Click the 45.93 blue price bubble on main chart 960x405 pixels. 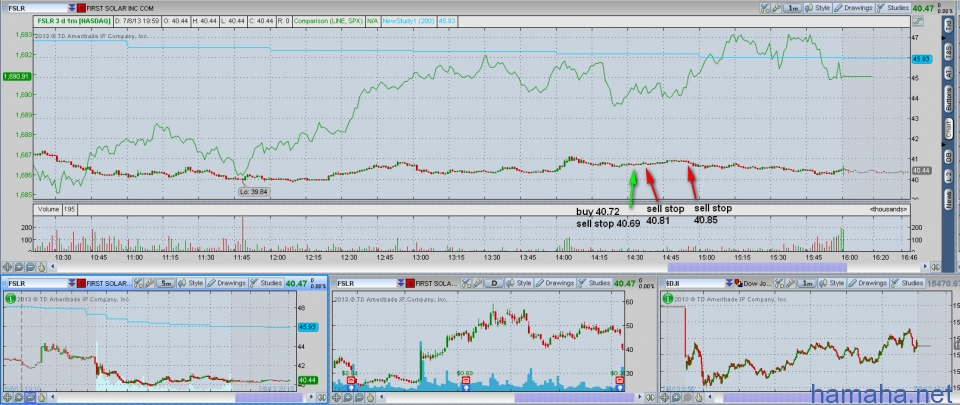click(921, 59)
